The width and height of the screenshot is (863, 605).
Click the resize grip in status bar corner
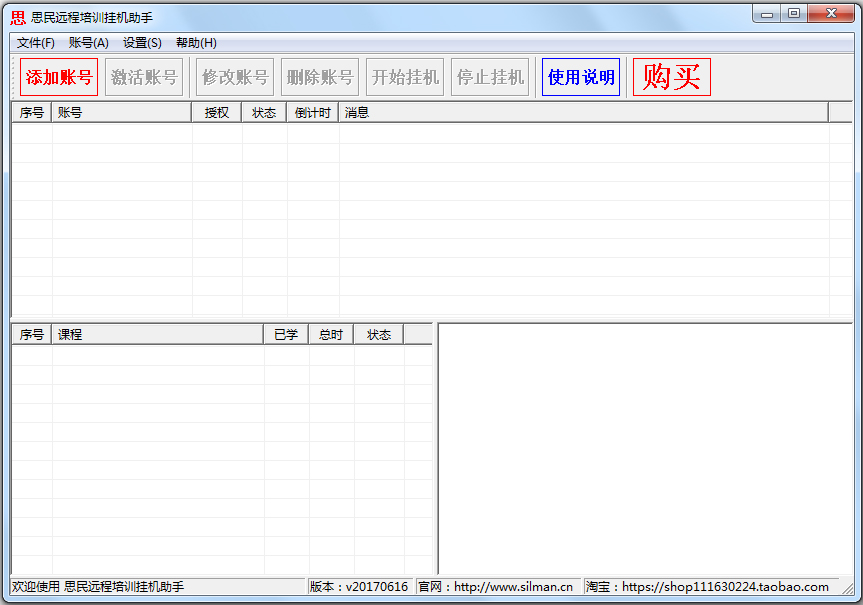point(848,588)
